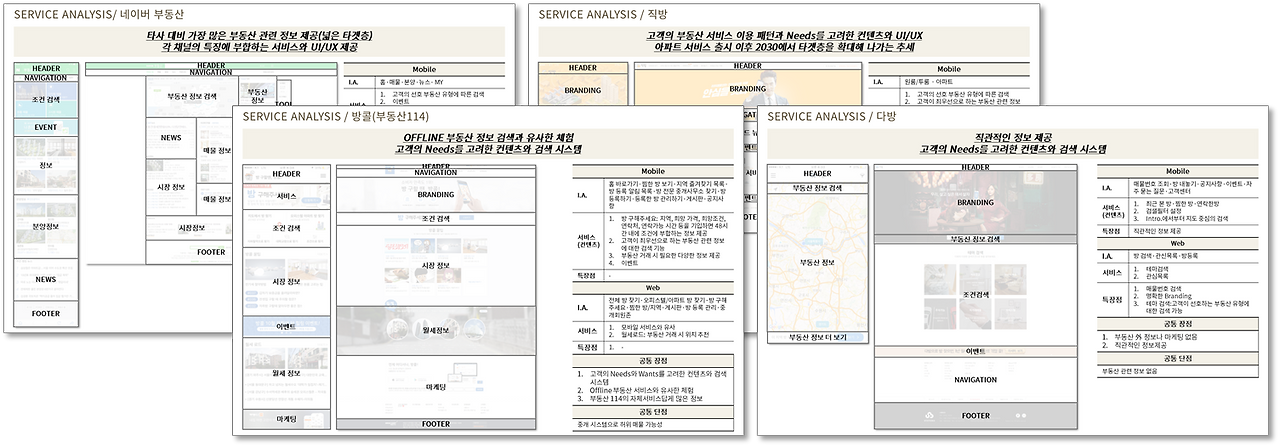Click the NAVIGATION block in the 다방 web wireframe
1280x447 pixels.
pos(975,380)
